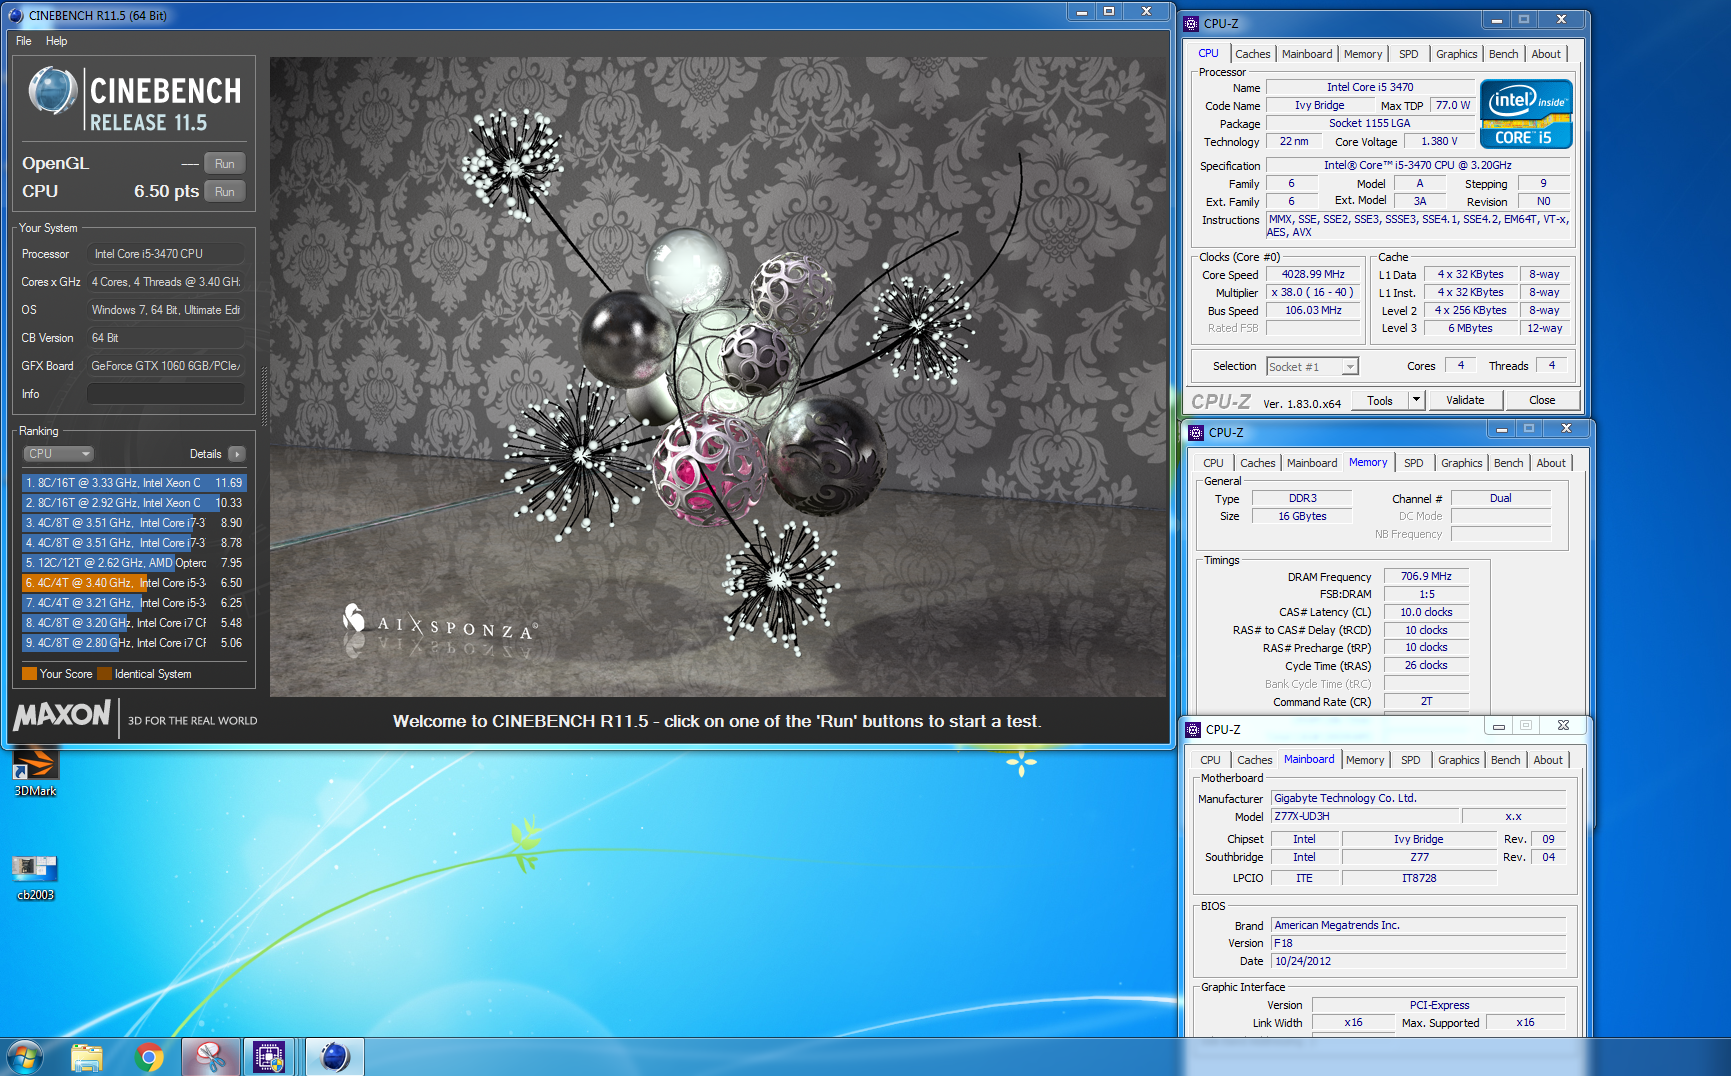Click the Info input field

[x=166, y=394]
